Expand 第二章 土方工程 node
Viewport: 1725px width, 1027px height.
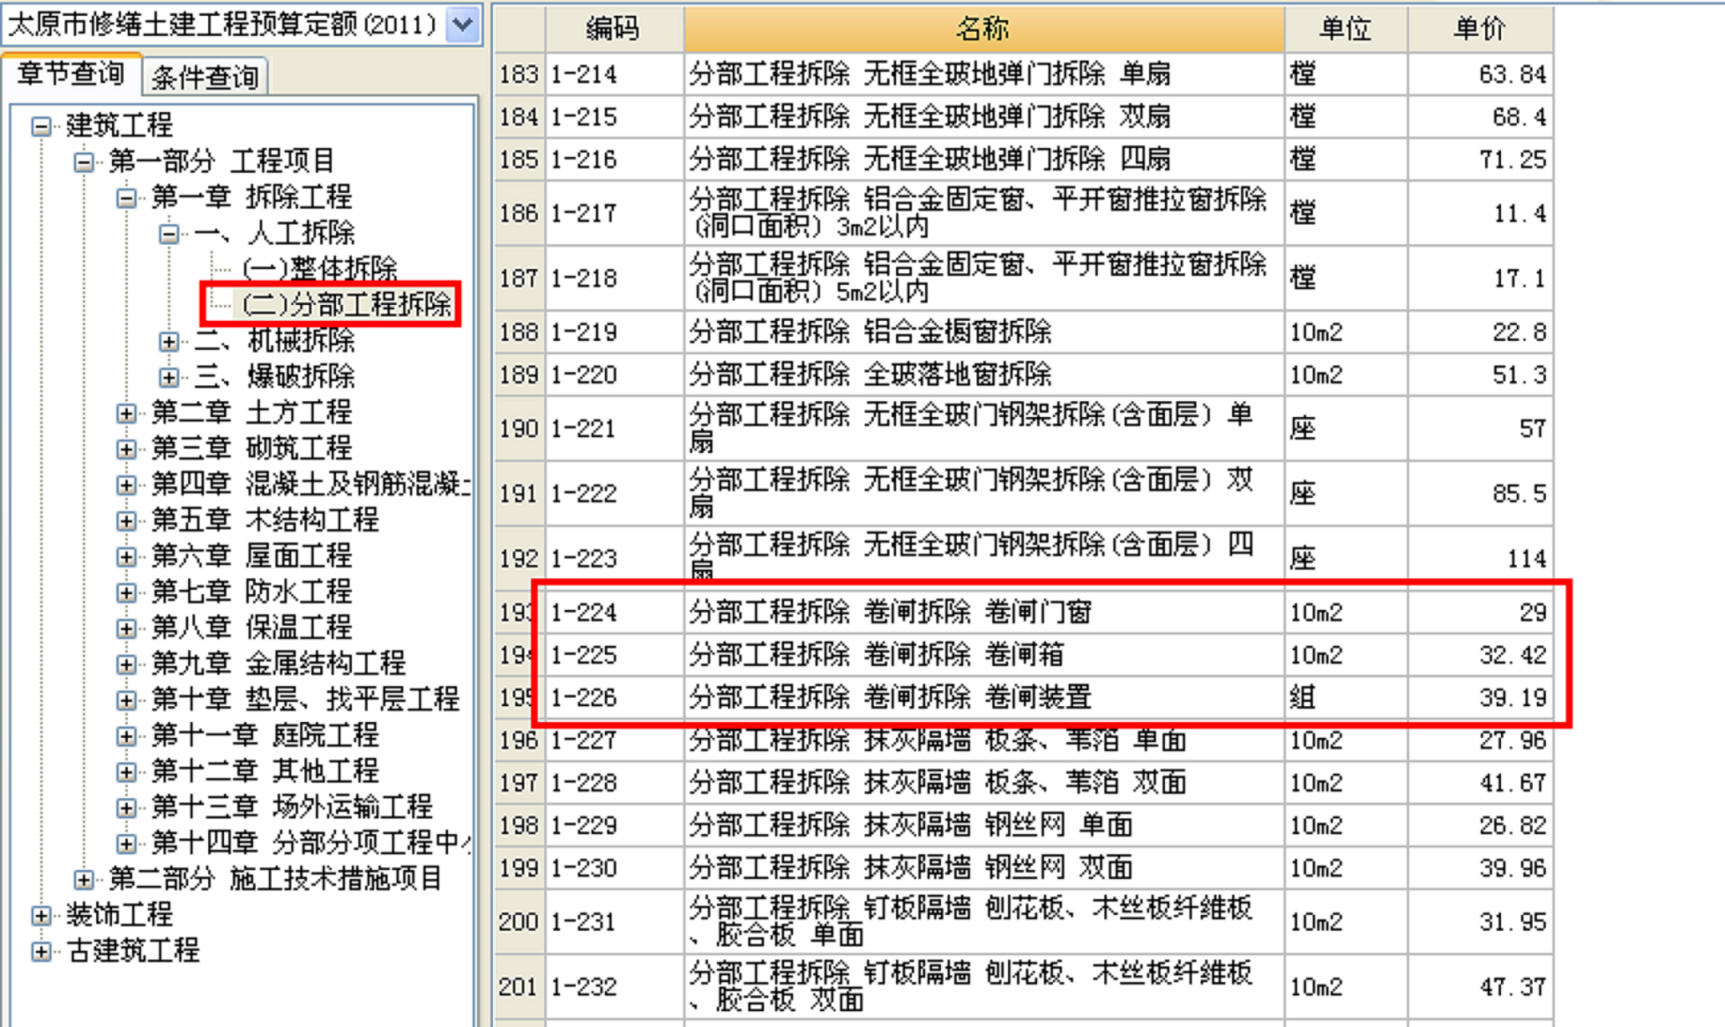click(x=126, y=413)
